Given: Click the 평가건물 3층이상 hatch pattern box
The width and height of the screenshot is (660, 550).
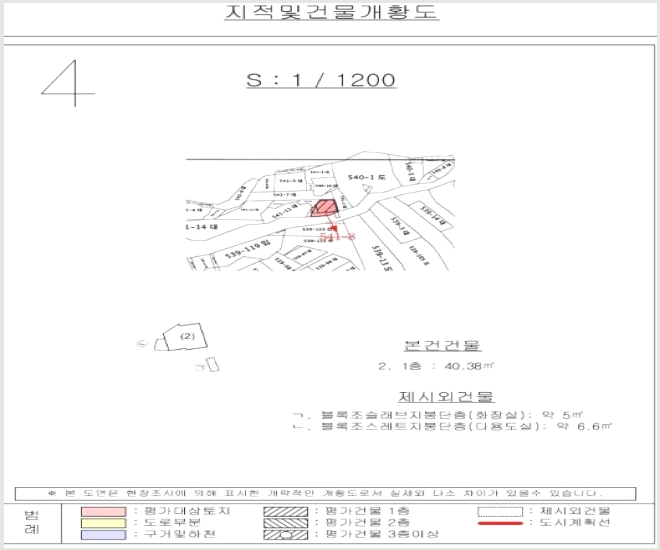Looking at the screenshot, I should tap(286, 535).
